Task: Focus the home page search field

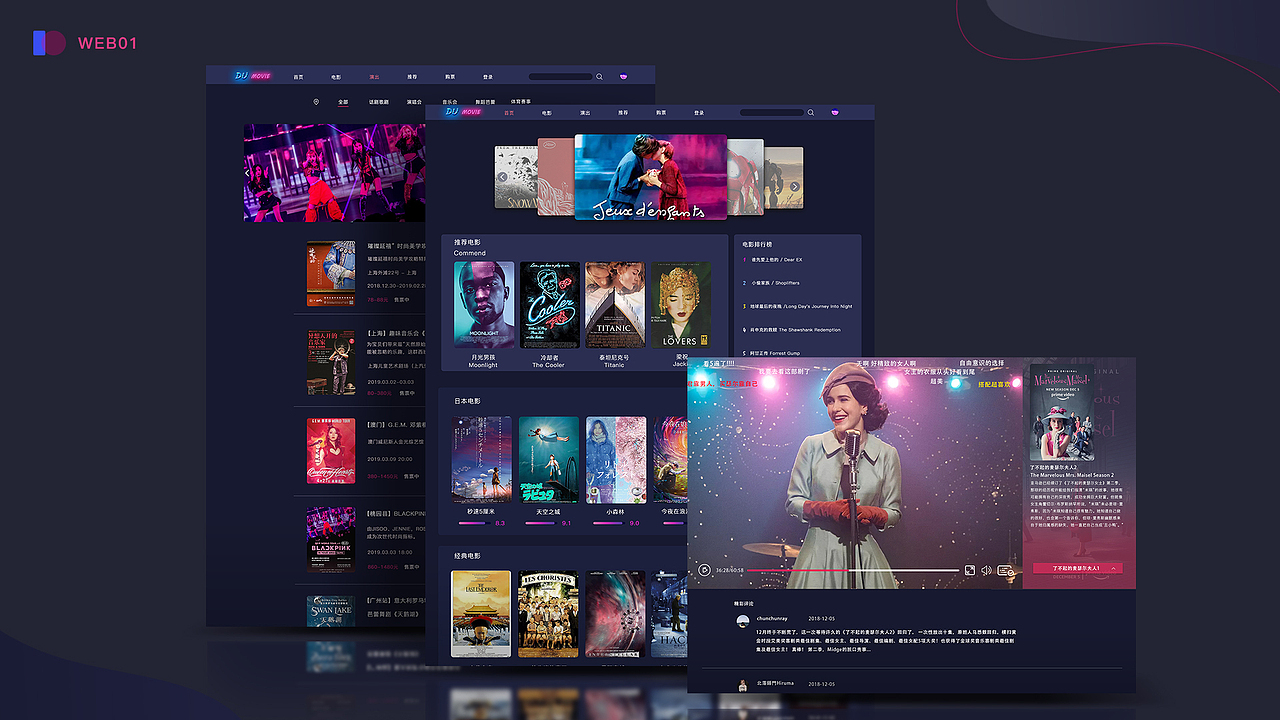Action: [x=772, y=113]
